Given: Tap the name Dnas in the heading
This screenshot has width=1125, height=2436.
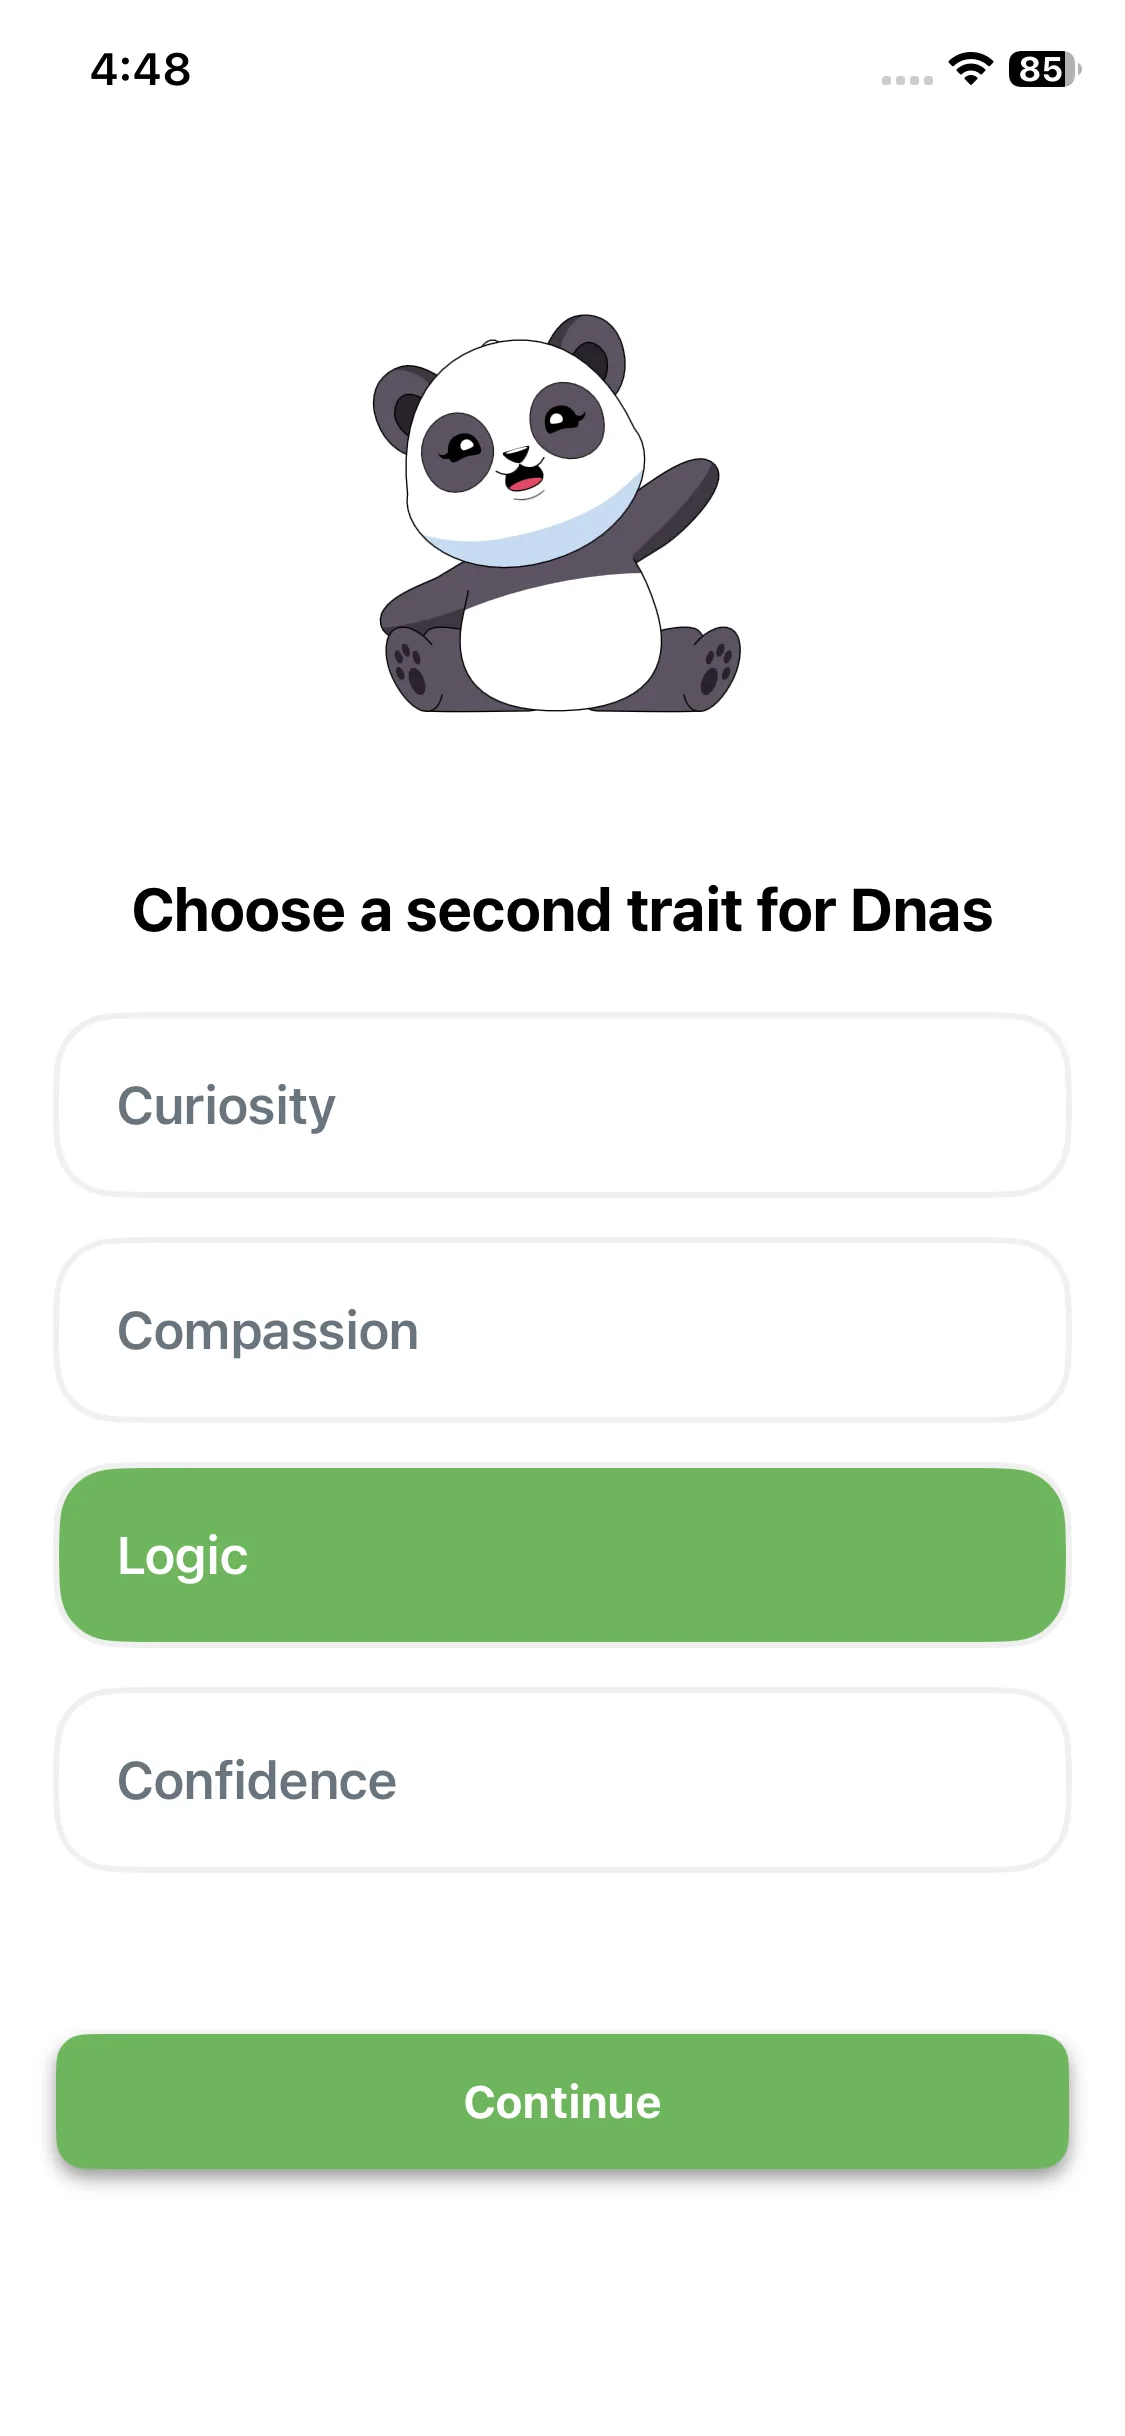Looking at the screenshot, I should 921,910.
